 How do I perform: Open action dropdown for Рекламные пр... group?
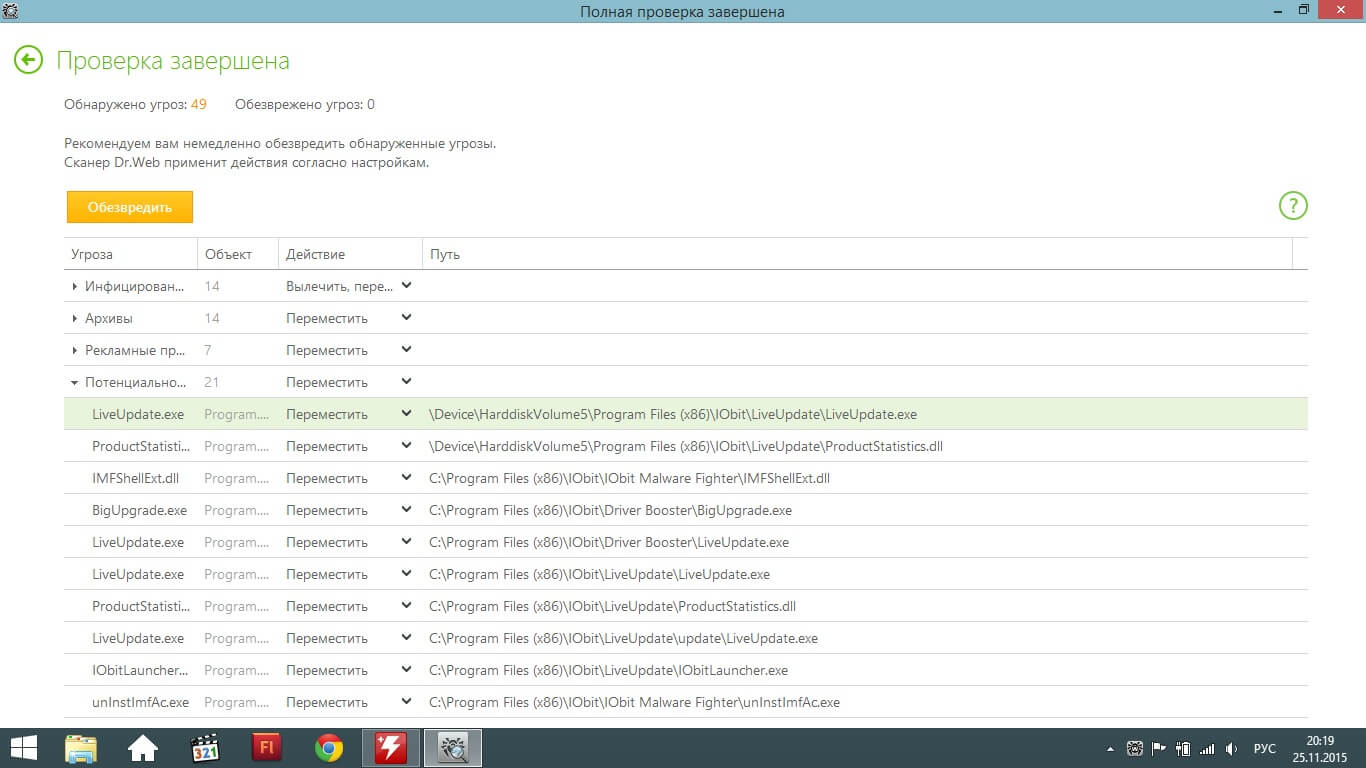(406, 350)
